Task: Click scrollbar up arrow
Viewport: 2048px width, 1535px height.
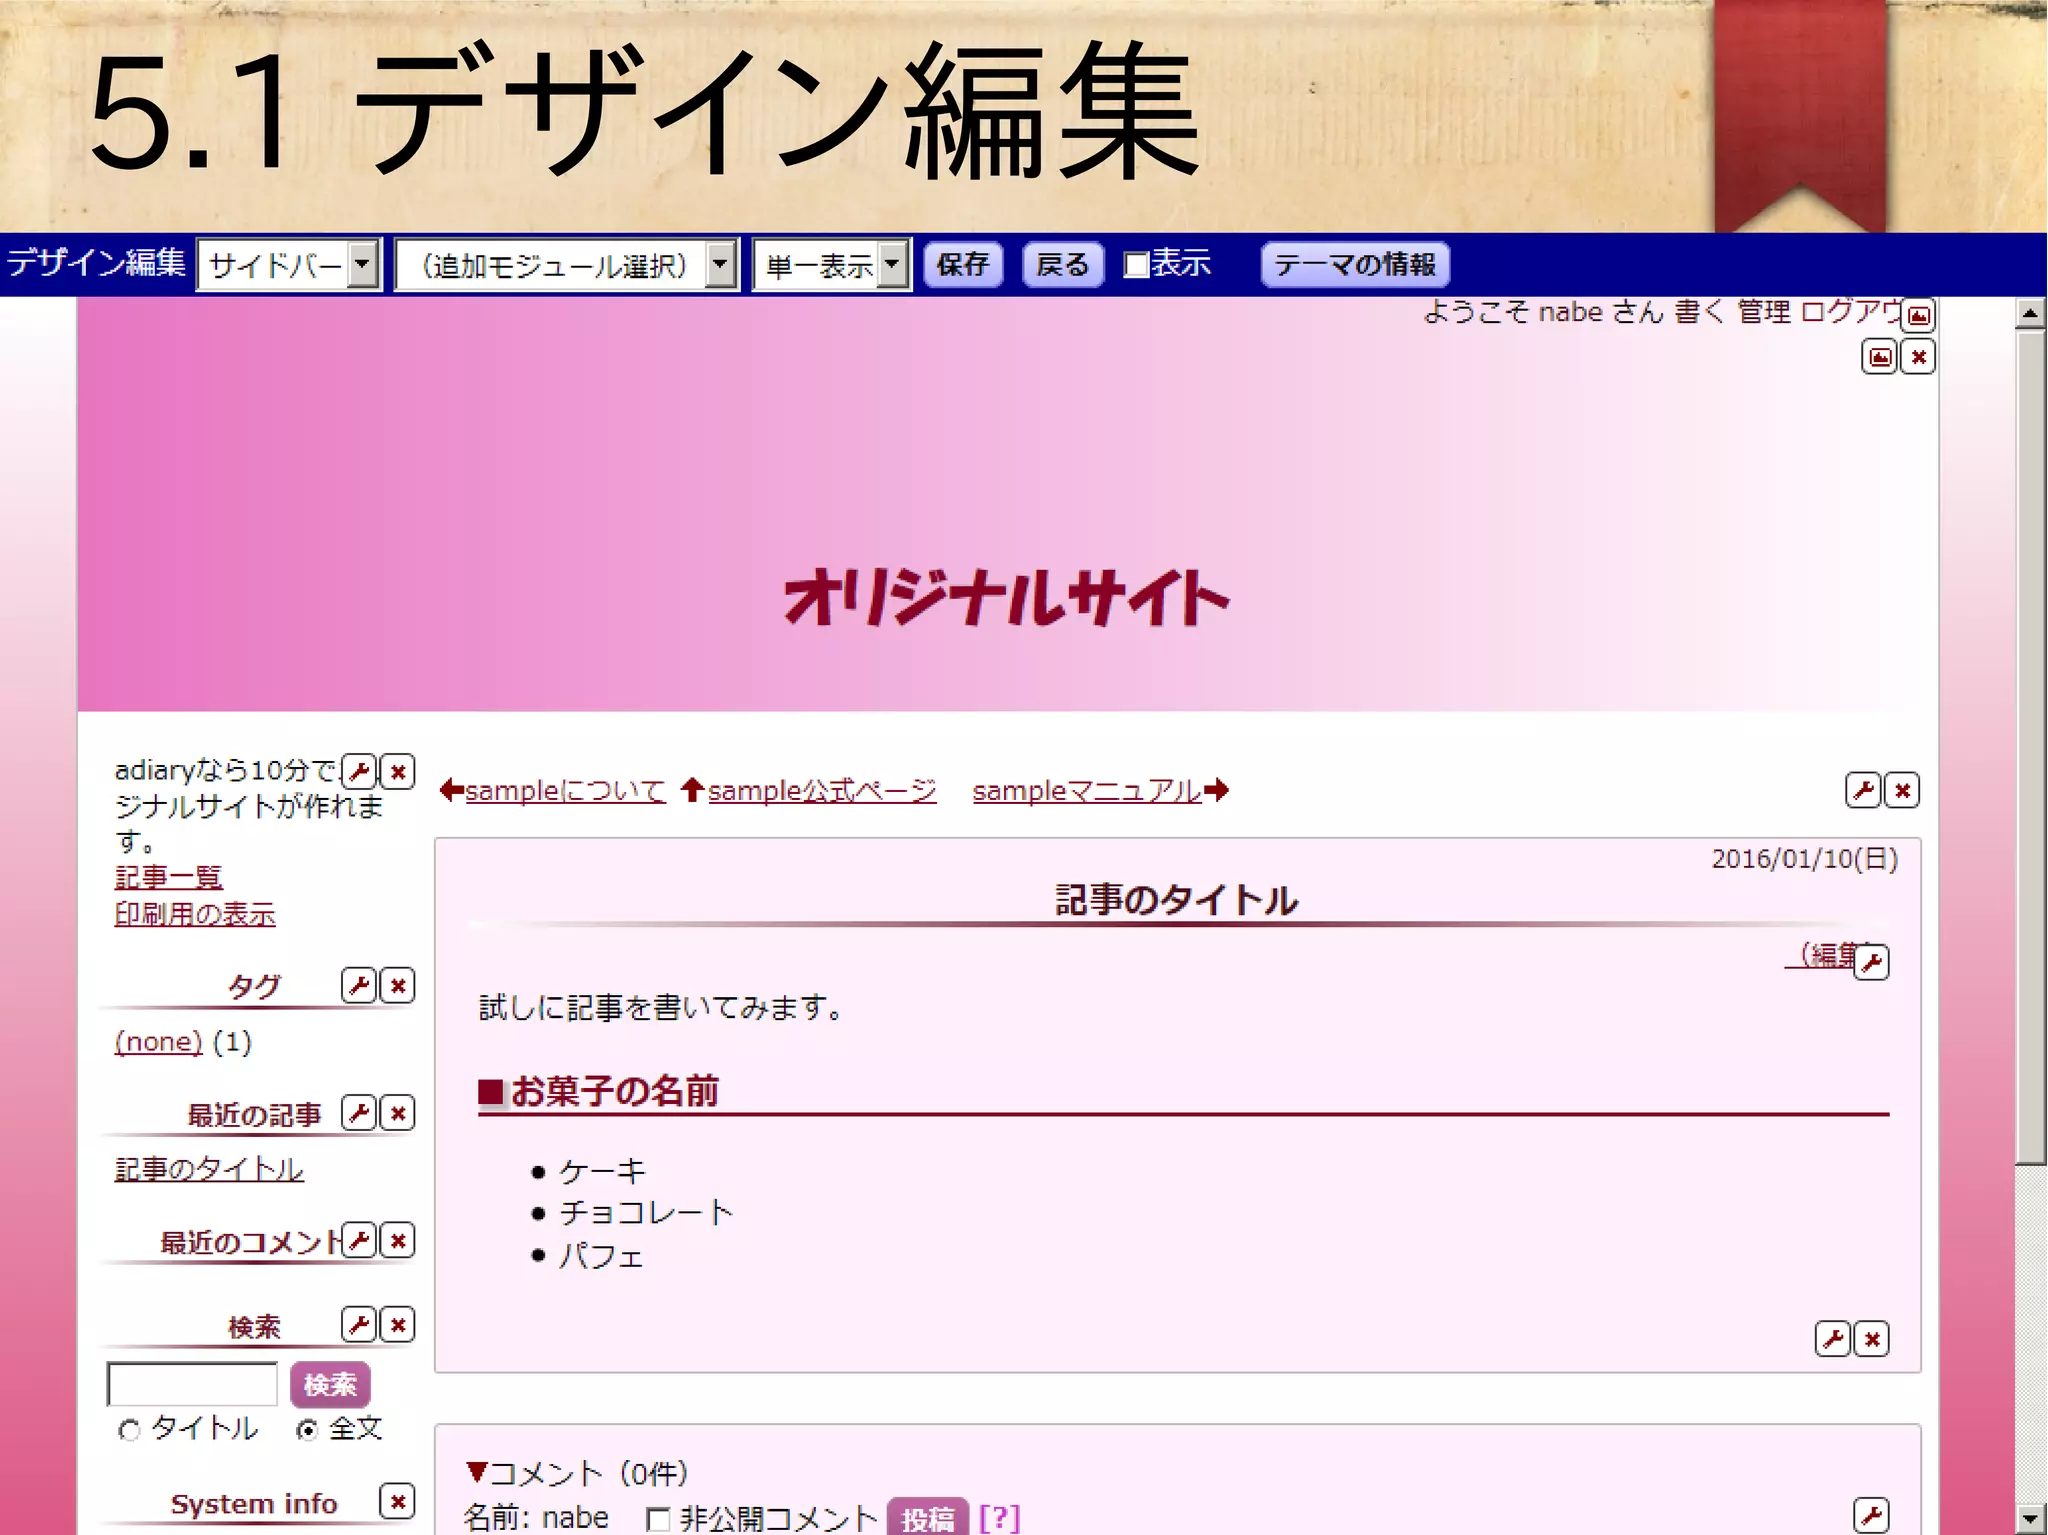Action: [2030, 313]
